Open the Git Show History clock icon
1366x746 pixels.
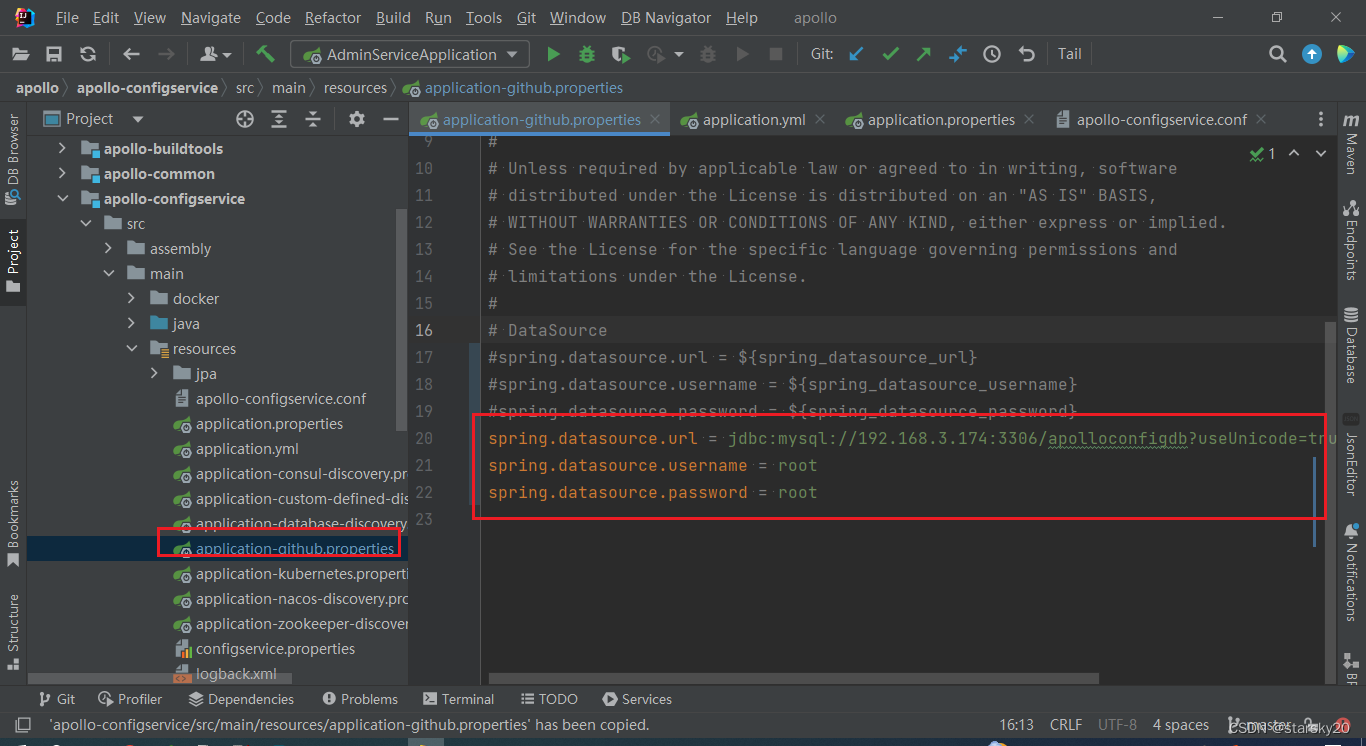992,54
